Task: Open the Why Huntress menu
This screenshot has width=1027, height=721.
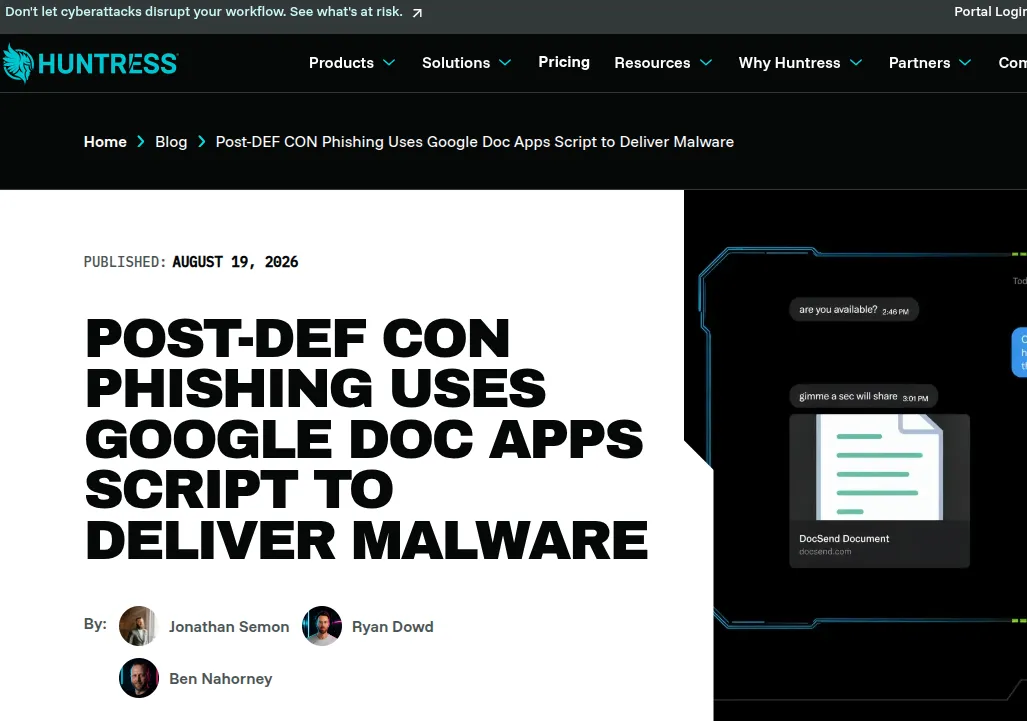Action: [789, 63]
